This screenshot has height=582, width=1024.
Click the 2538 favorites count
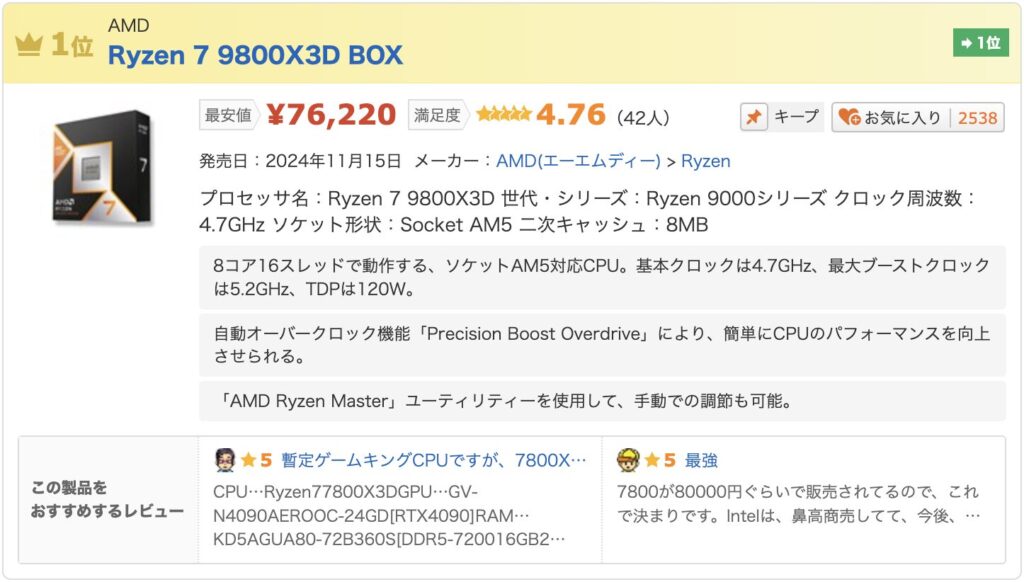coord(977,117)
